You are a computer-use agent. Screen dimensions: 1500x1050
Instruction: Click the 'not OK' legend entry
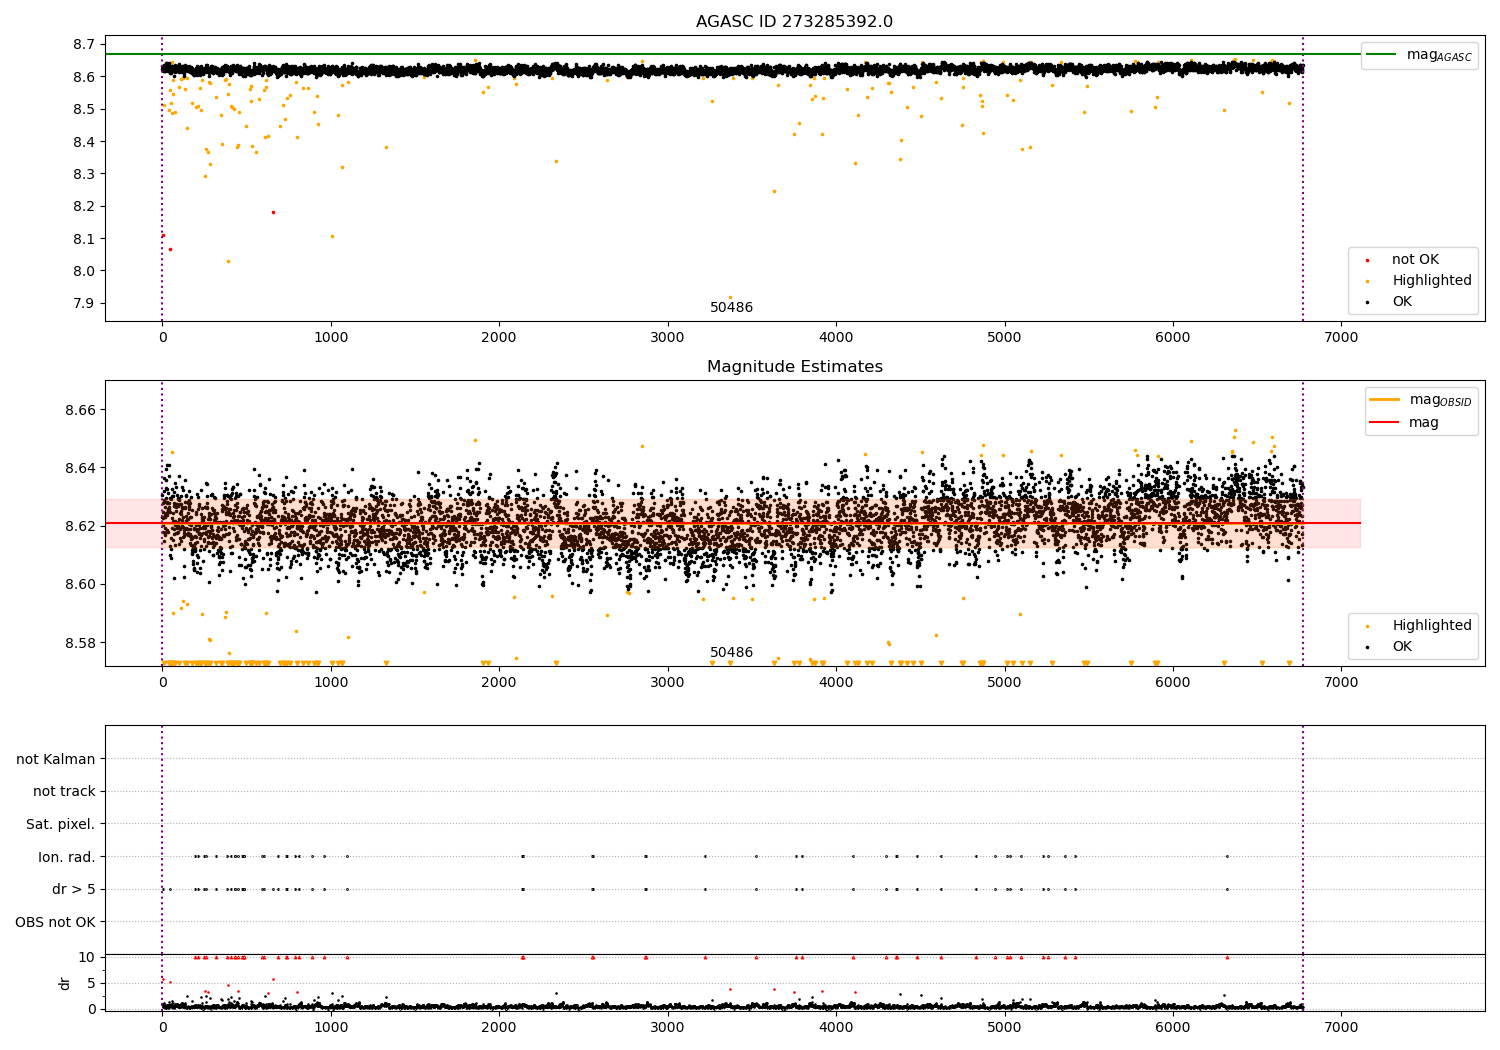(x=1415, y=260)
